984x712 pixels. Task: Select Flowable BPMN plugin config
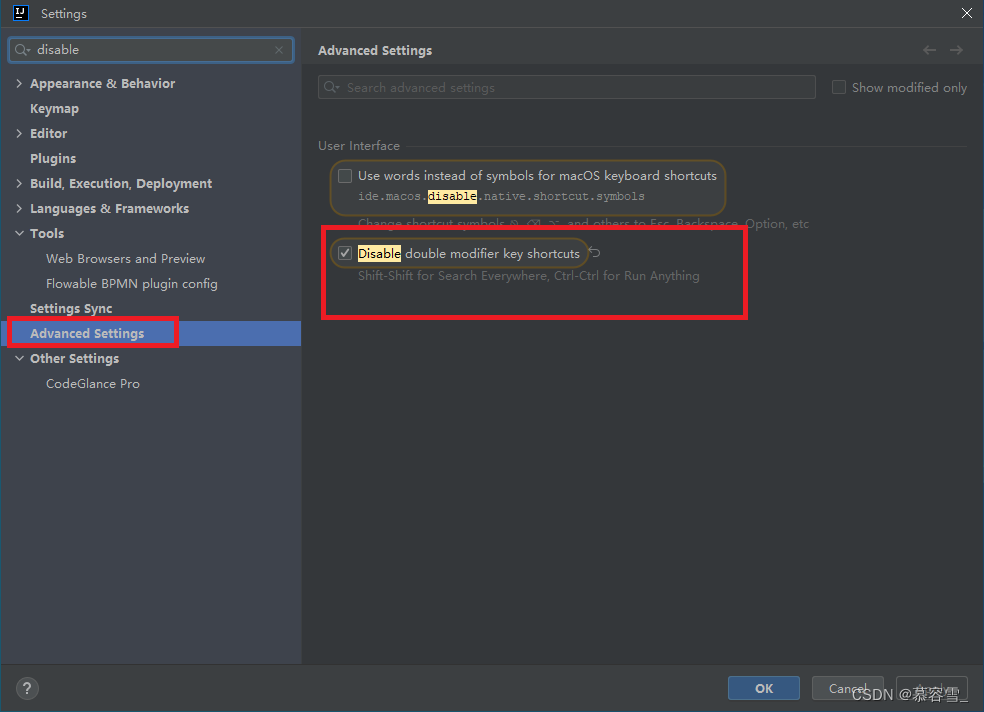tap(132, 284)
